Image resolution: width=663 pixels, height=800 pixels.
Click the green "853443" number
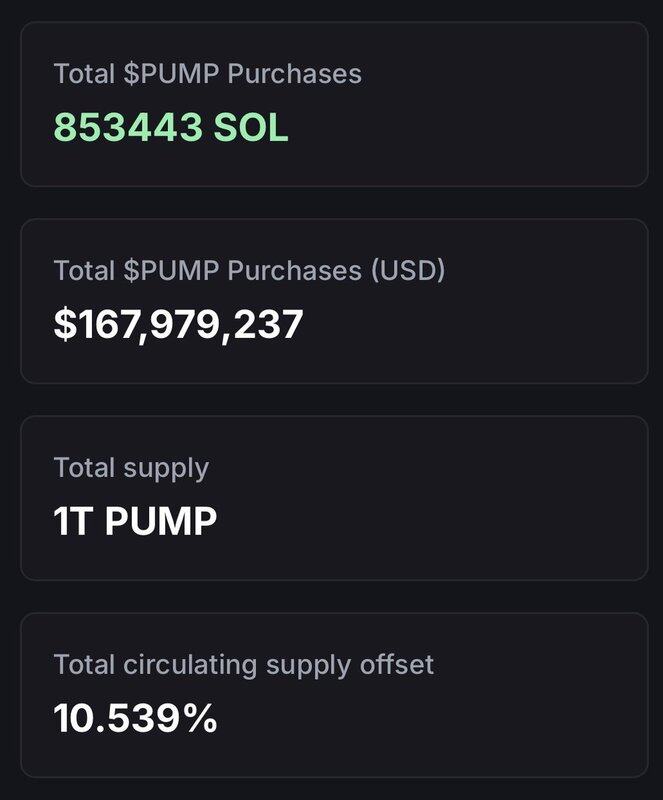[x=128, y=127]
